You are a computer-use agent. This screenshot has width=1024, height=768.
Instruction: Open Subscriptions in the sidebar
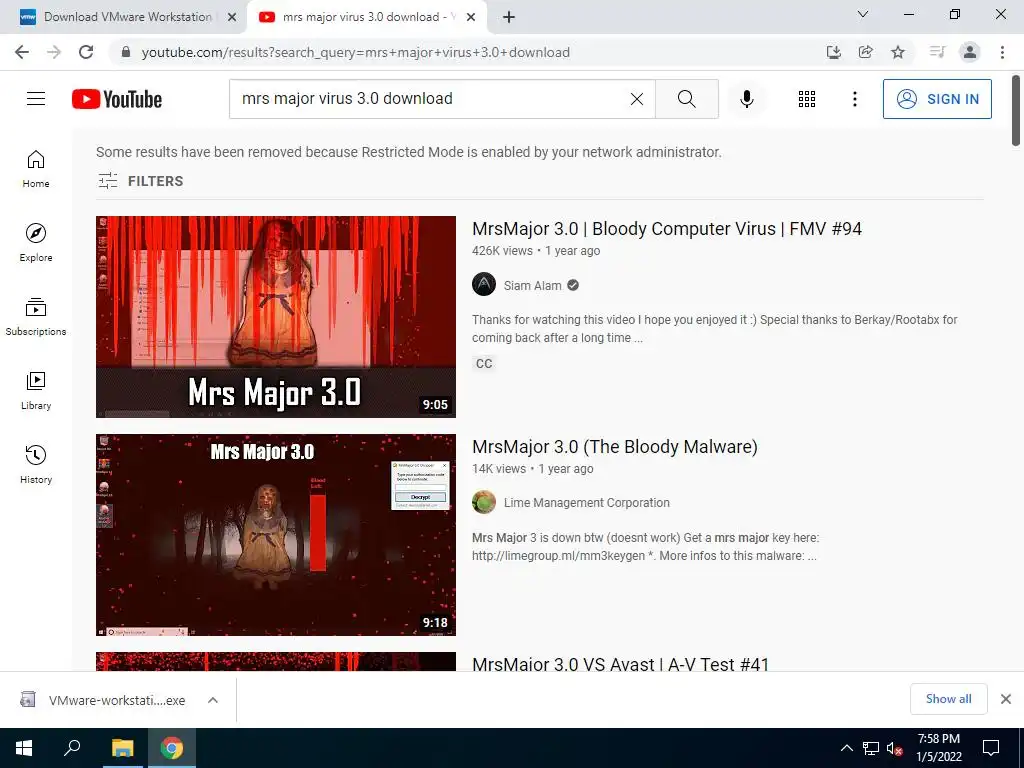pos(36,317)
